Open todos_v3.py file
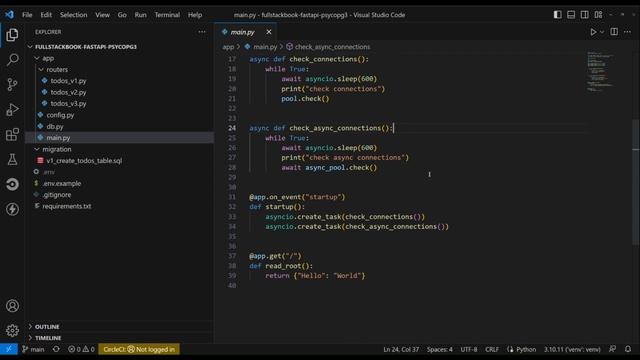Viewport: 640px width, 360px height. [119, 104]
